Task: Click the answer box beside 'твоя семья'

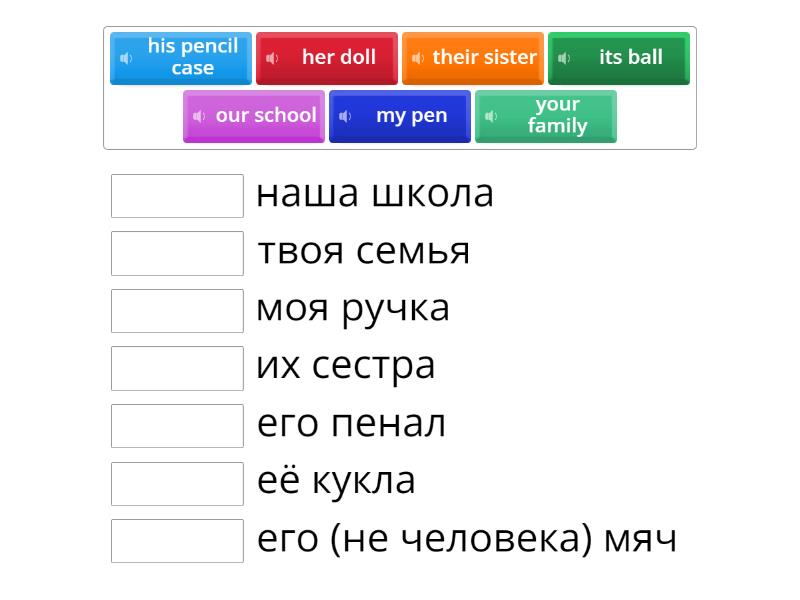Action: click(x=177, y=253)
